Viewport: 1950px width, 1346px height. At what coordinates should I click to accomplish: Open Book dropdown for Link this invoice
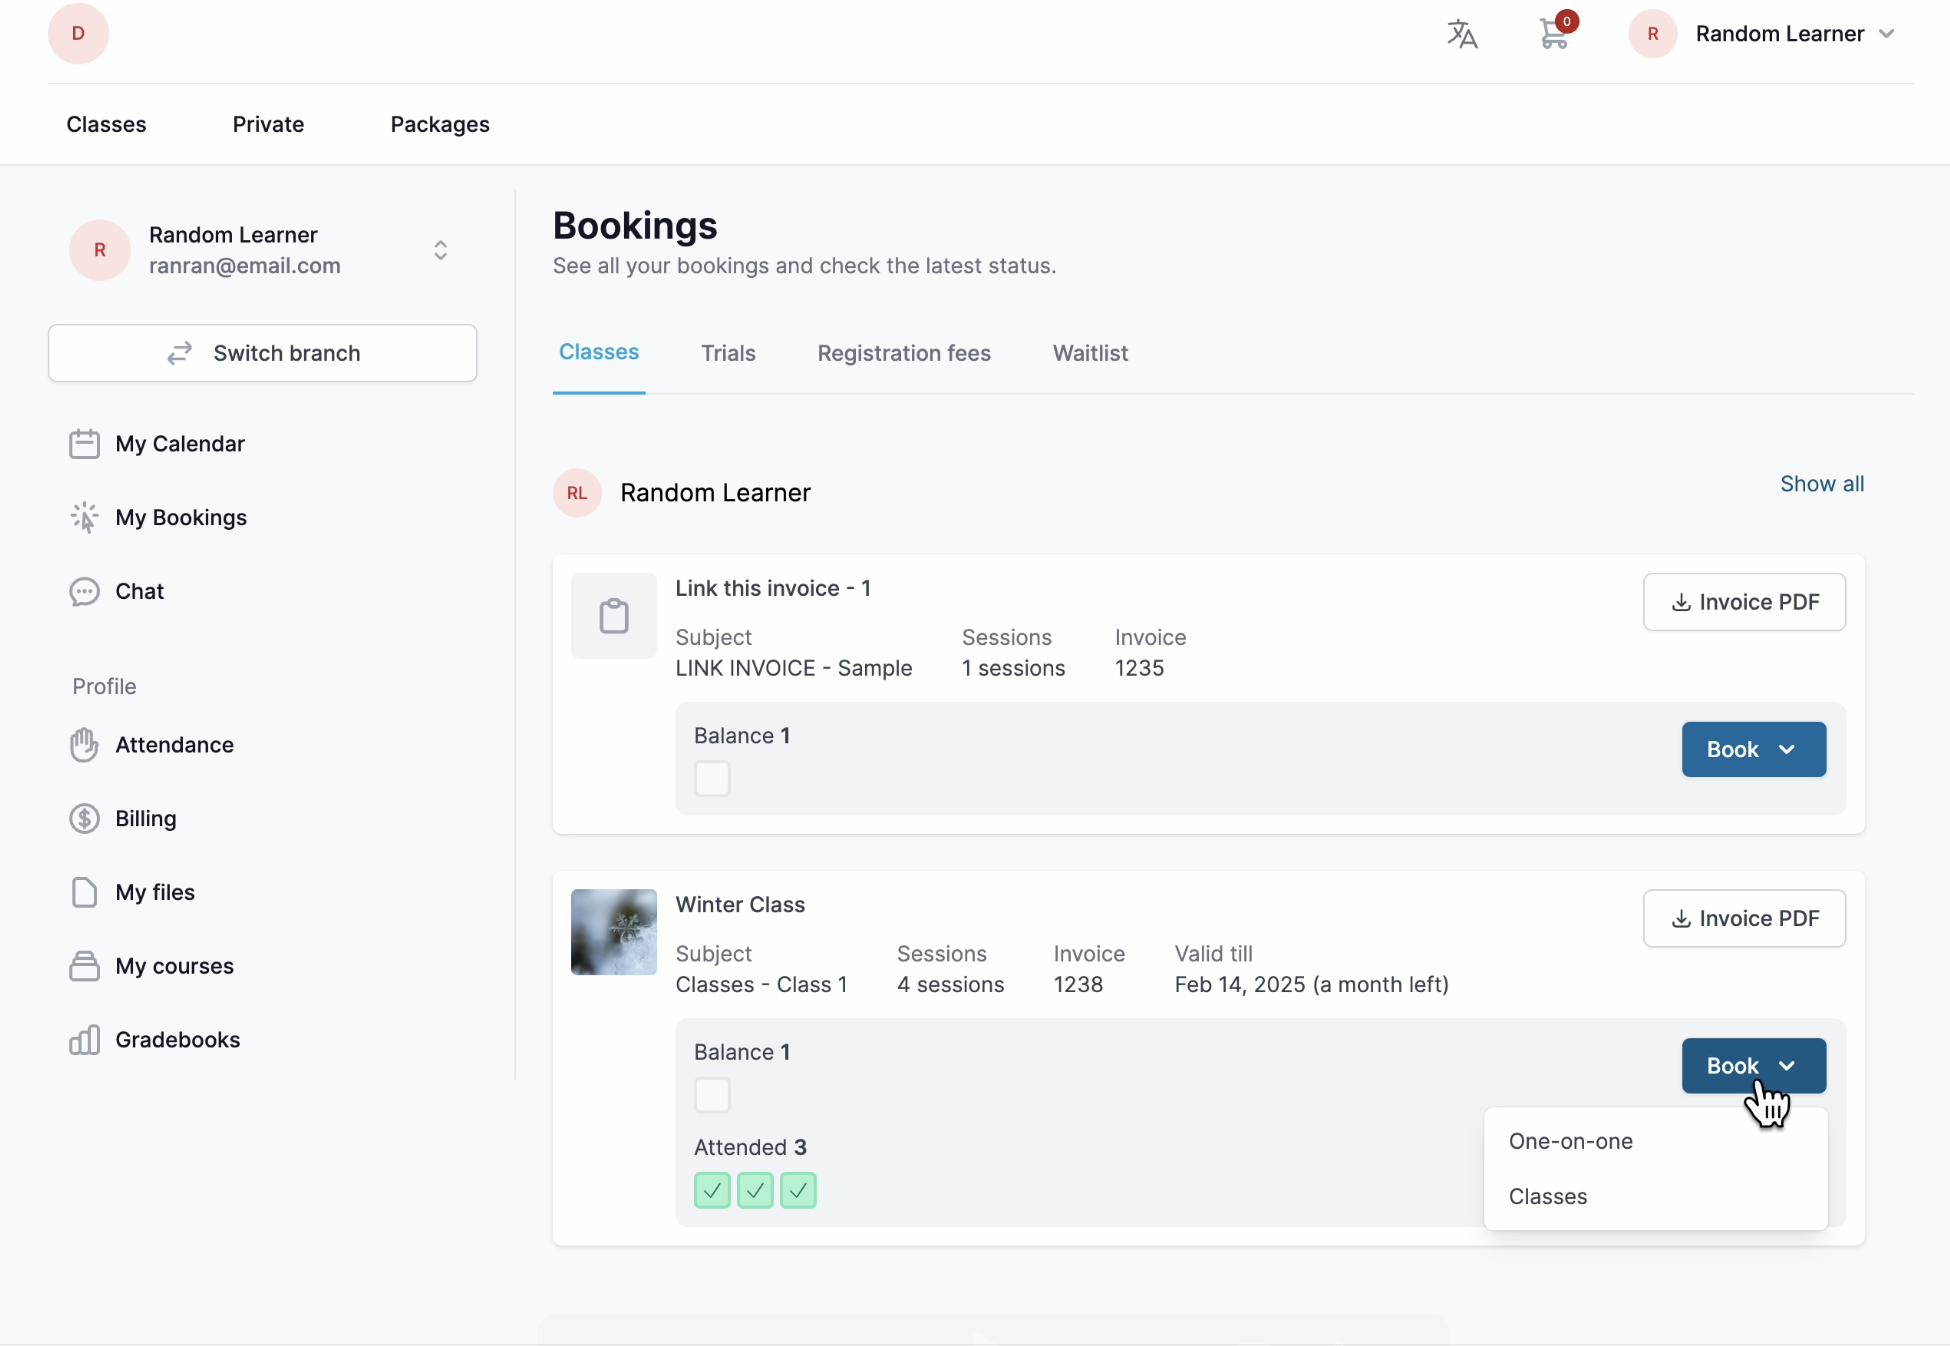tap(1753, 750)
